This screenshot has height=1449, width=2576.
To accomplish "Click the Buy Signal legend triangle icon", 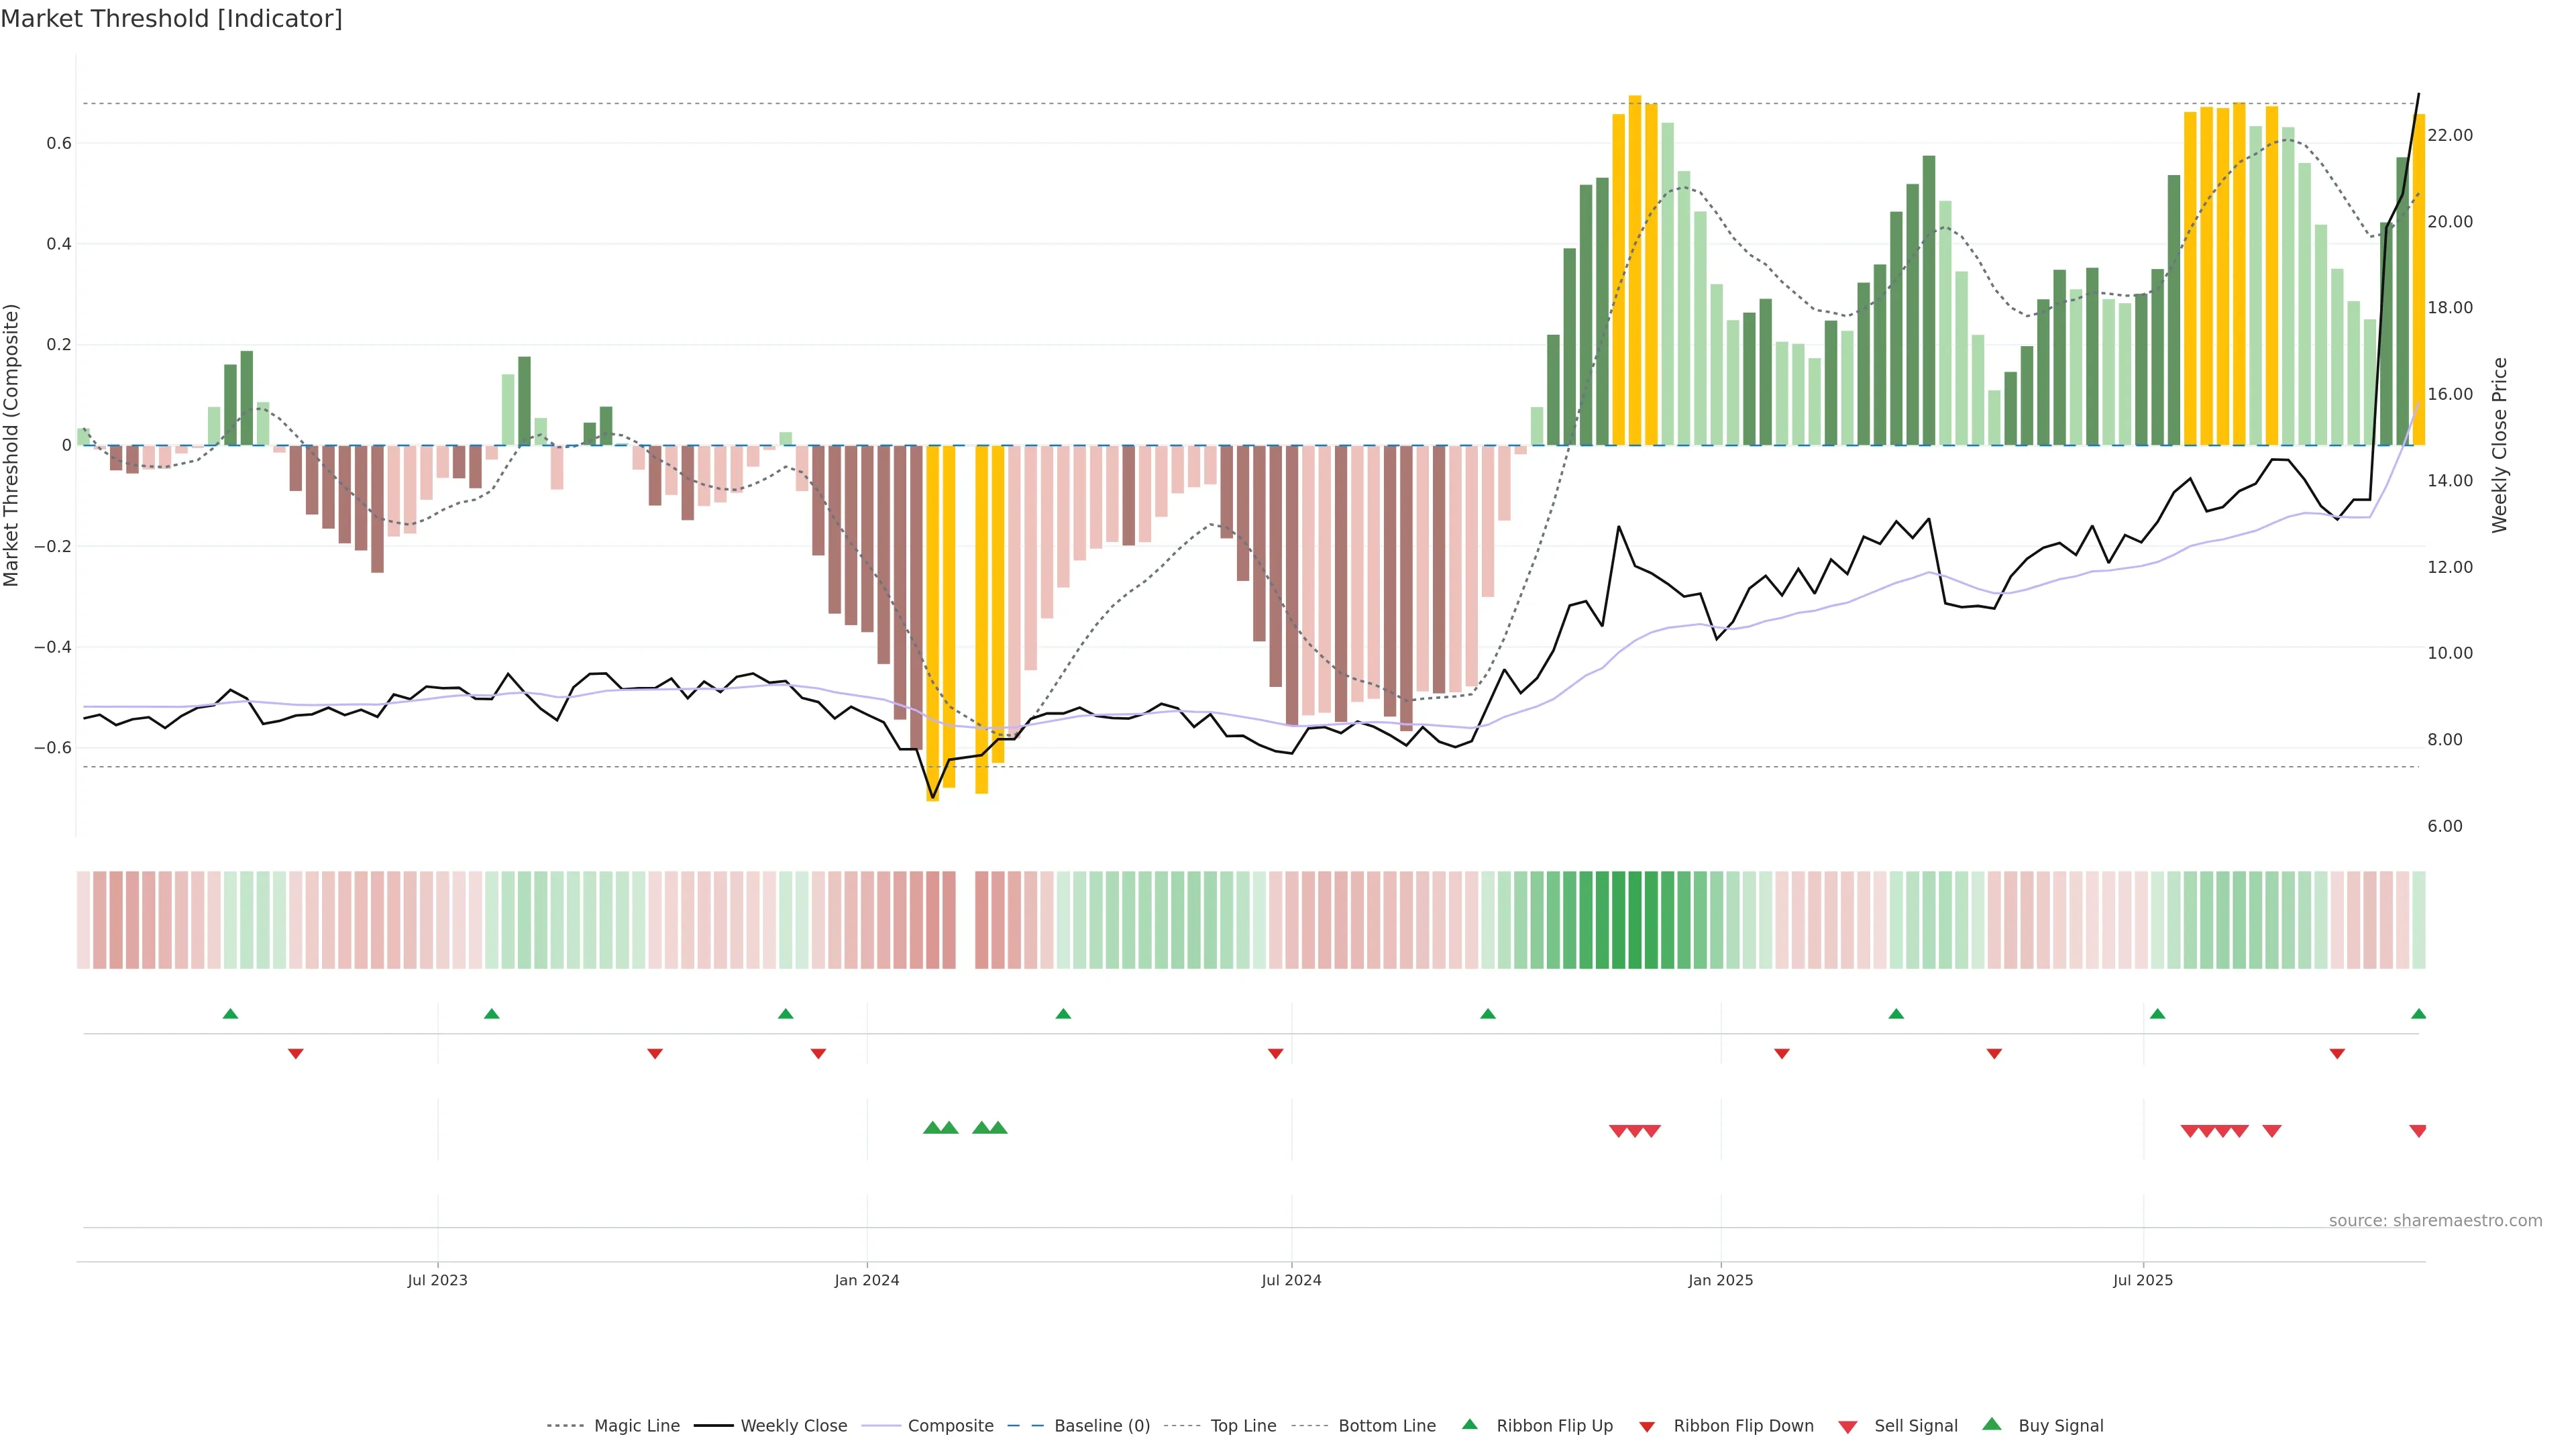I will click(1992, 1424).
